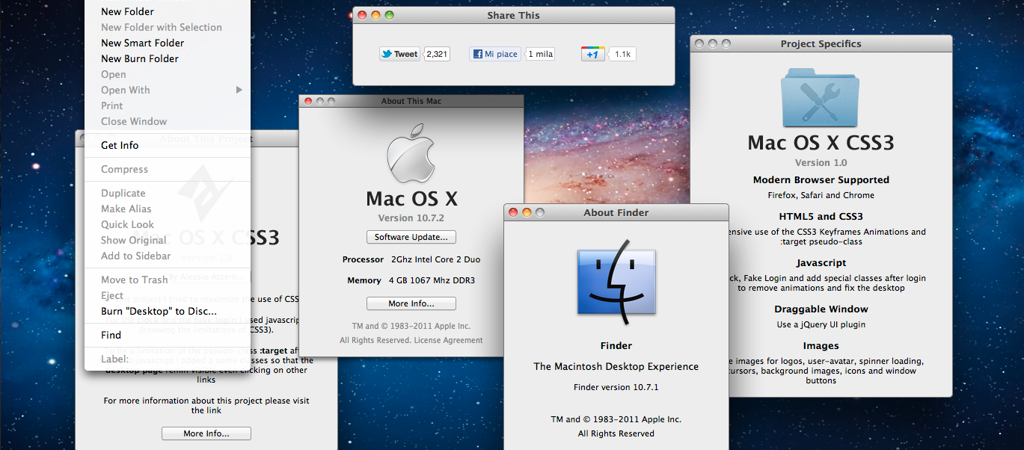Click the Make Alias menu entry

tap(126, 209)
